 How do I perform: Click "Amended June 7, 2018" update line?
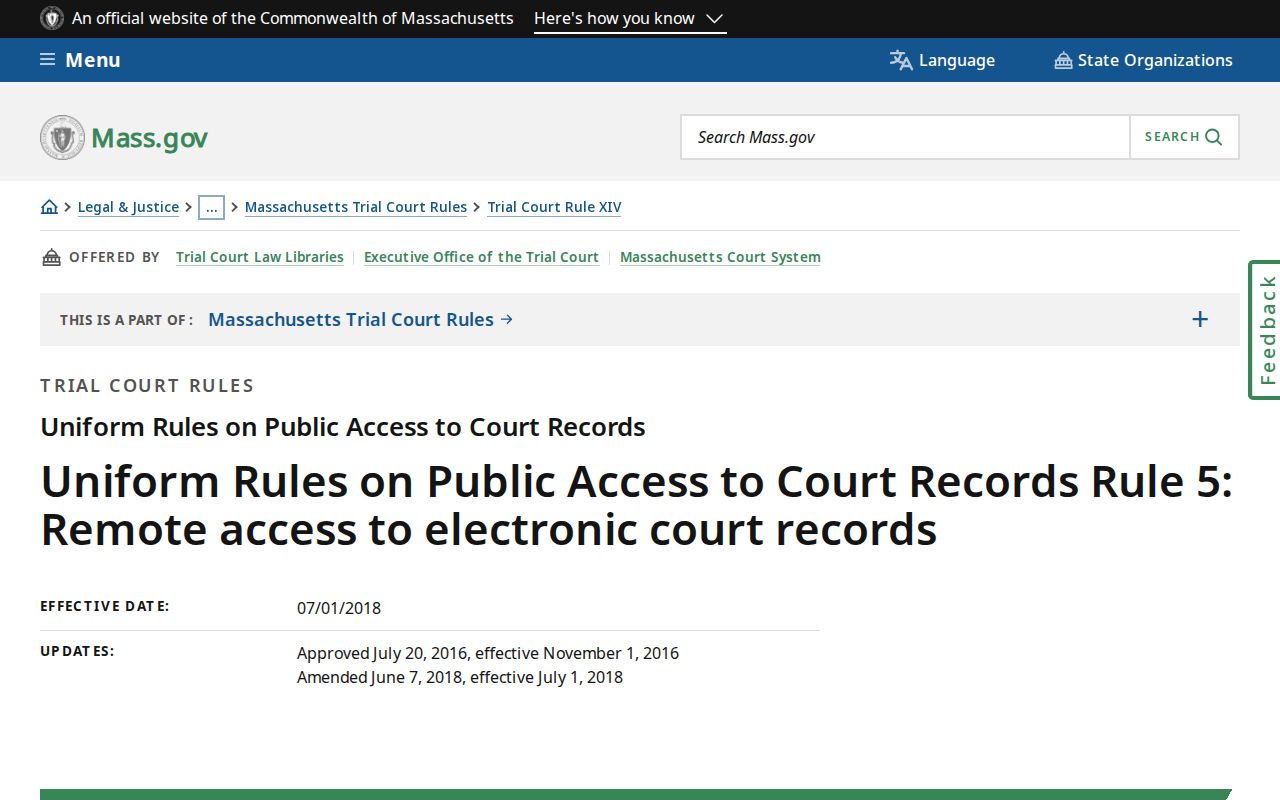tap(460, 677)
